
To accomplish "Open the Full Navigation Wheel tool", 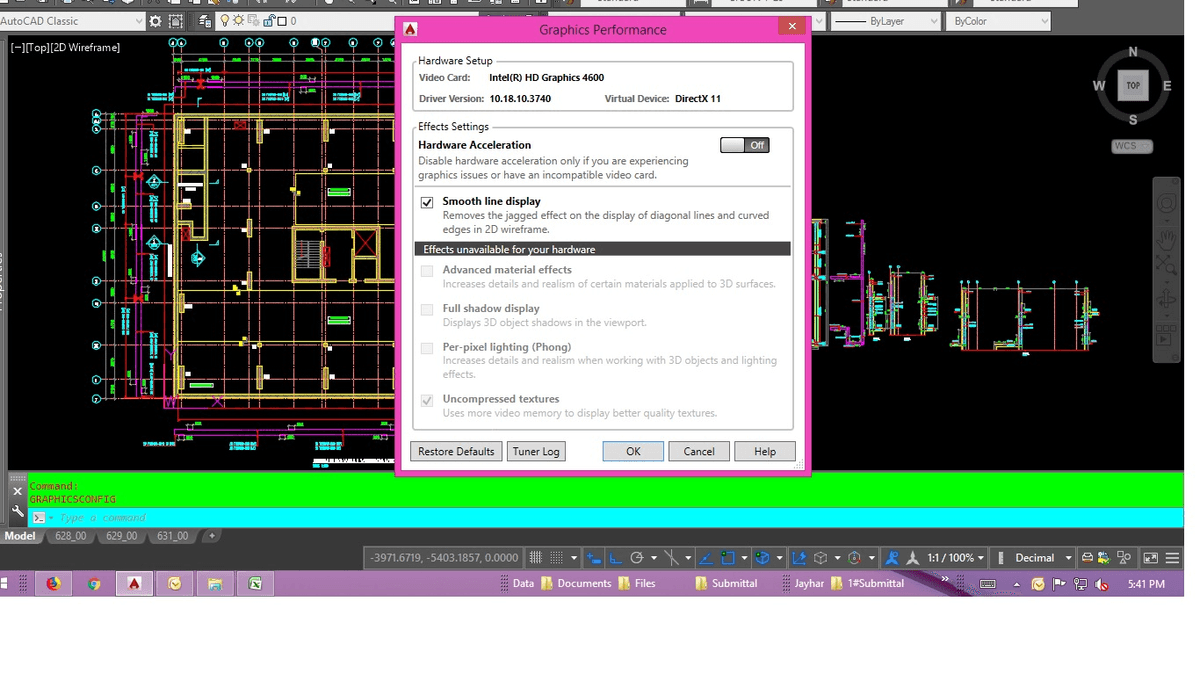I will 1166,204.
